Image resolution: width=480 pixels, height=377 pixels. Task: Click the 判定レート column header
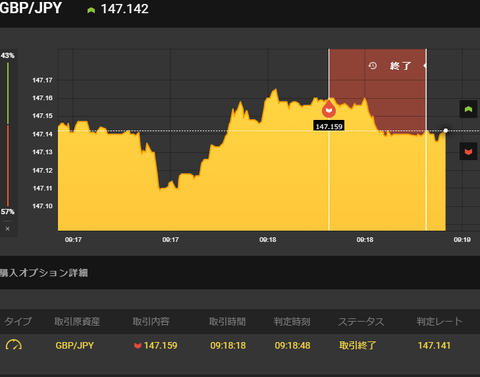[x=440, y=321]
